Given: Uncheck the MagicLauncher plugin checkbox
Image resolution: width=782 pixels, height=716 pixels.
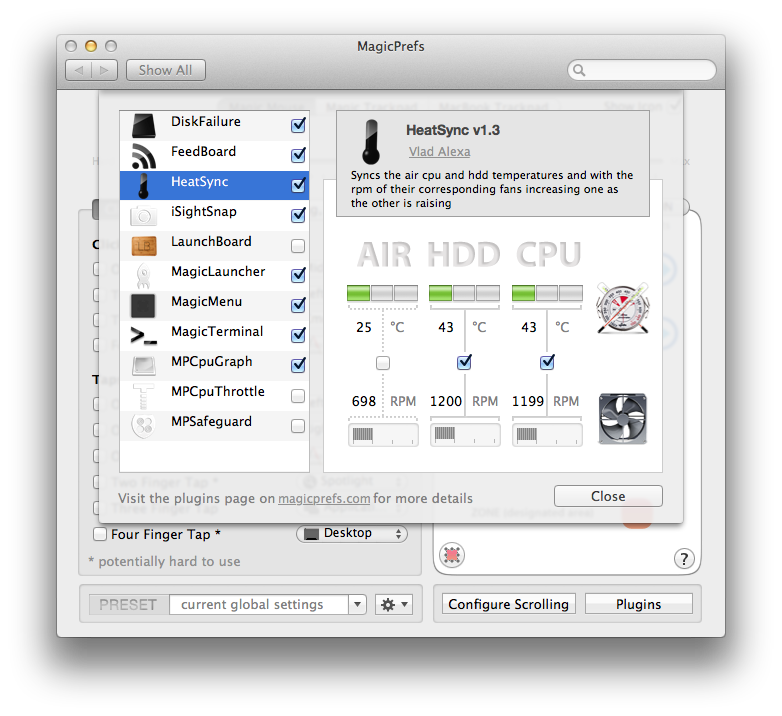Looking at the screenshot, I should (298, 275).
